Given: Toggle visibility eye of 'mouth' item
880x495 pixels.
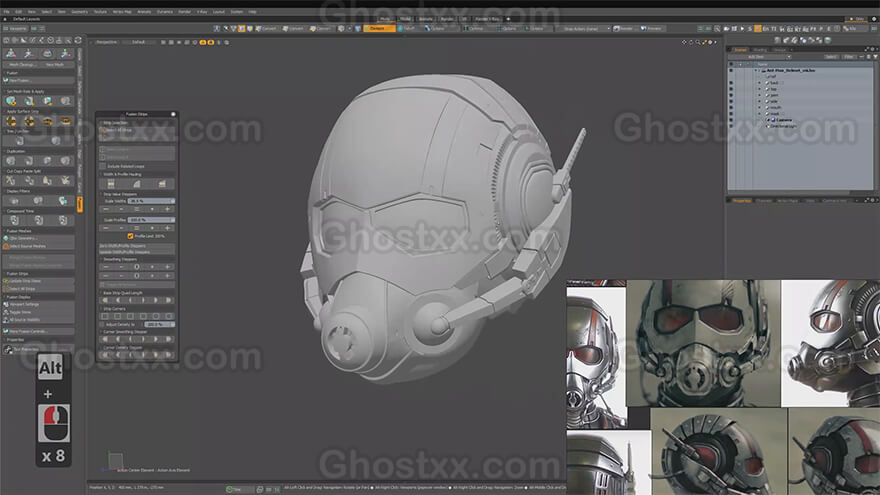Looking at the screenshot, I should 731,107.
